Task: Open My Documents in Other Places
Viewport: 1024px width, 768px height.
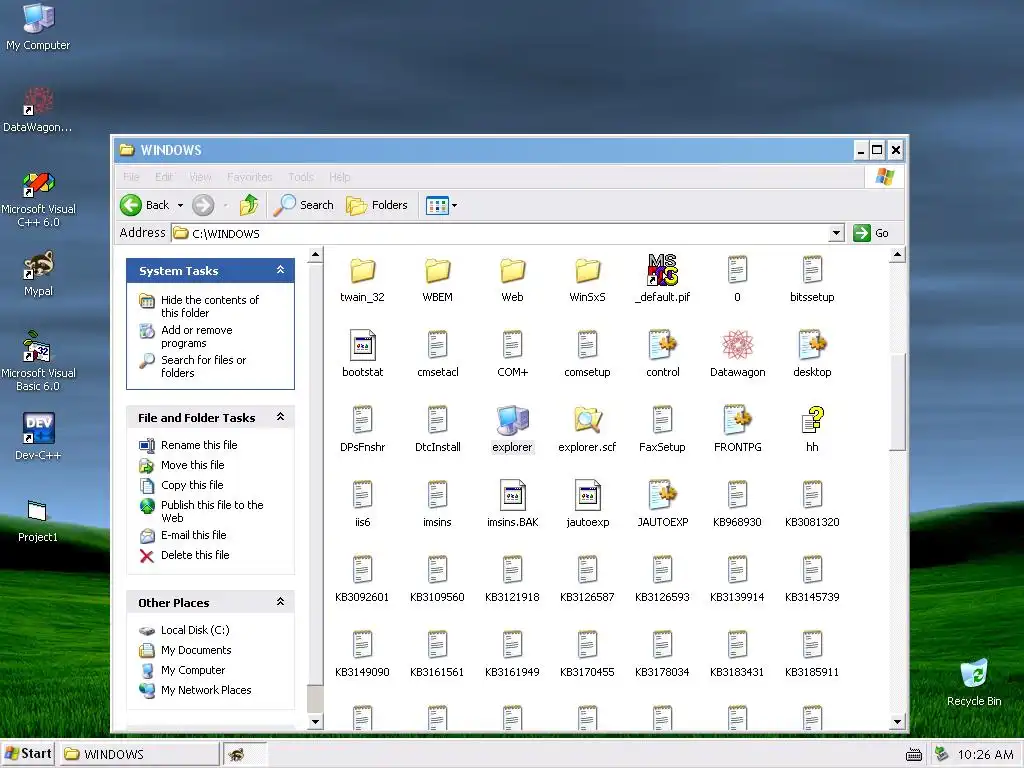Action: [x=196, y=650]
